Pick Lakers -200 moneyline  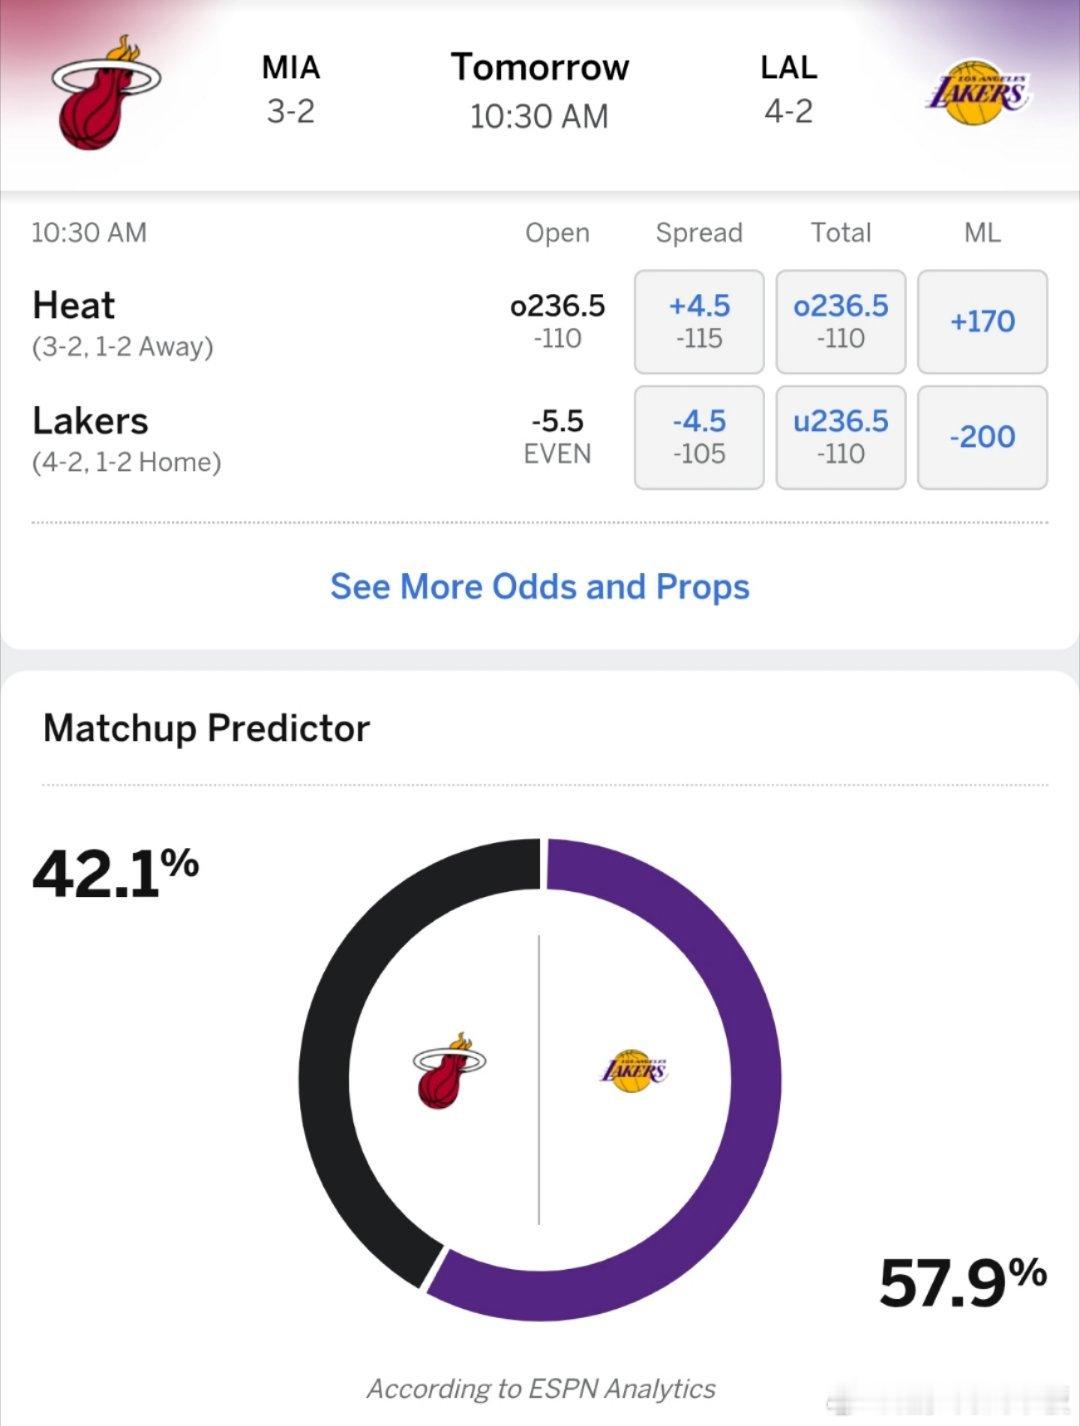pyautogui.click(x=982, y=437)
